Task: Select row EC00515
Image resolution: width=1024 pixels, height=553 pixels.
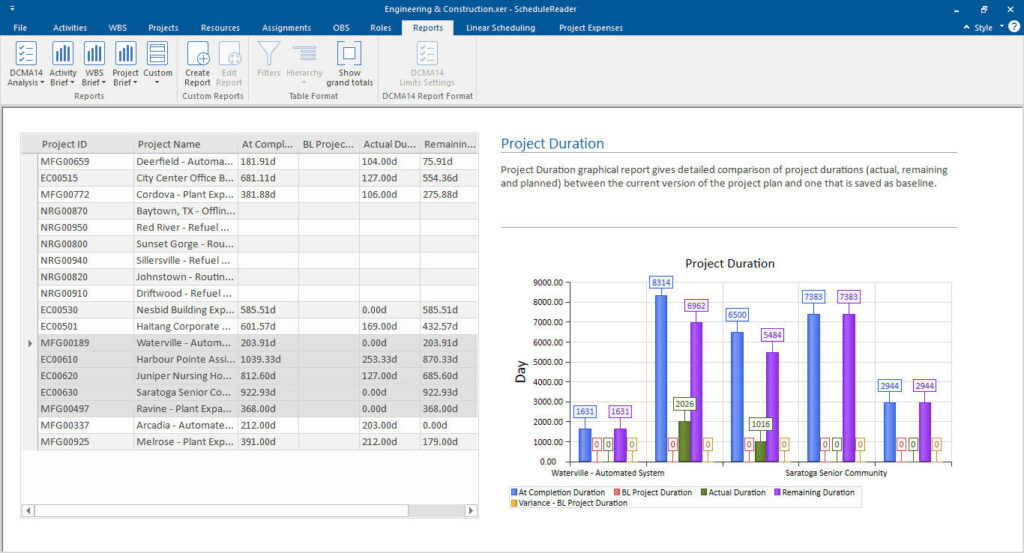Action: point(249,178)
